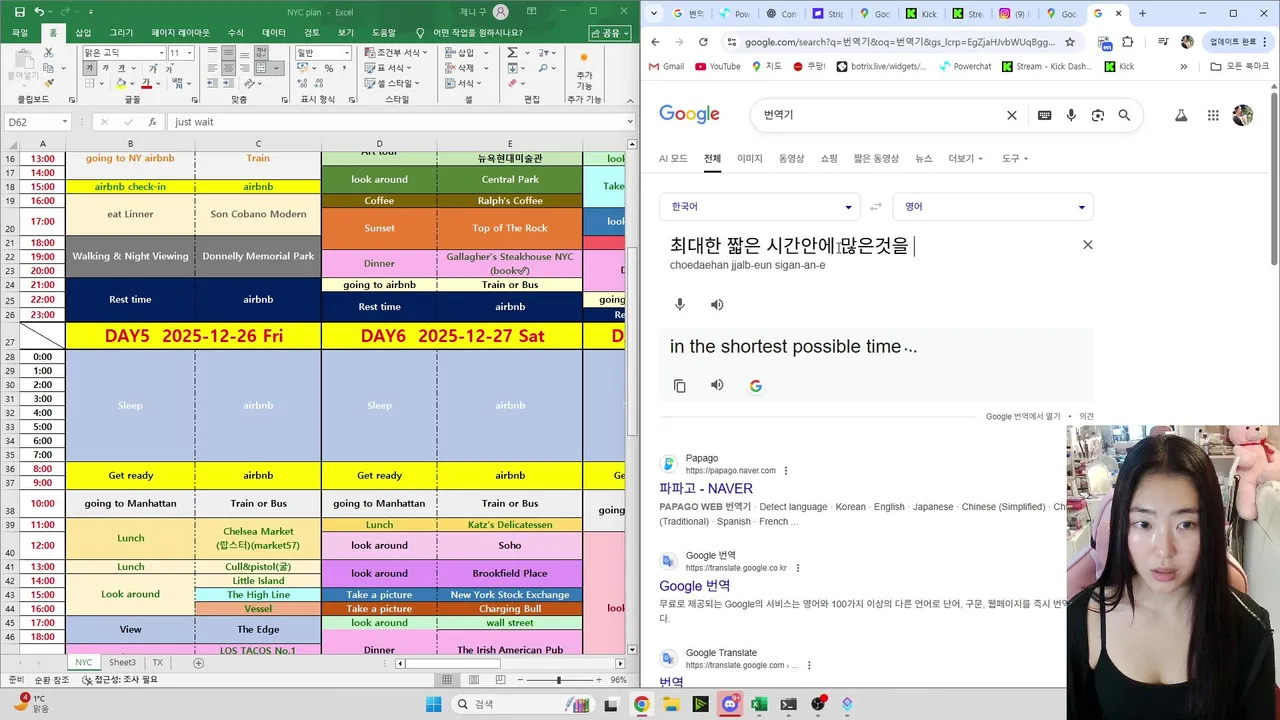The image size is (1280, 720).
Task: Toggle wrap text in Excel alignment group
Action: (x=261, y=52)
